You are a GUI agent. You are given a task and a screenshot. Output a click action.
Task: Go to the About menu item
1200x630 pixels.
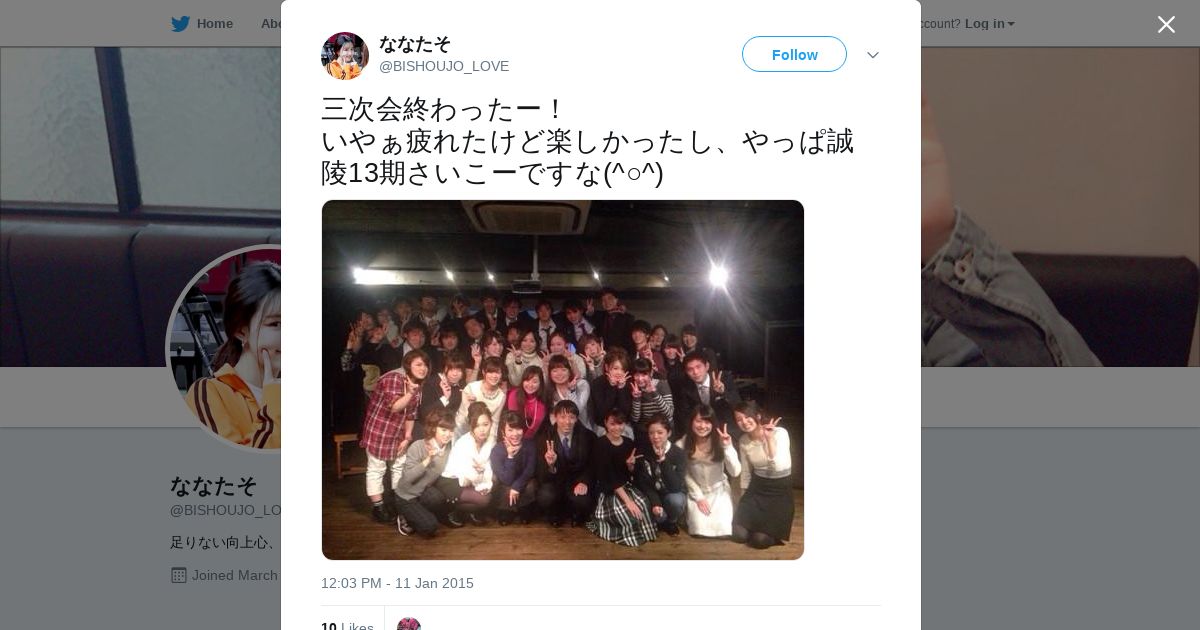[x=270, y=24]
